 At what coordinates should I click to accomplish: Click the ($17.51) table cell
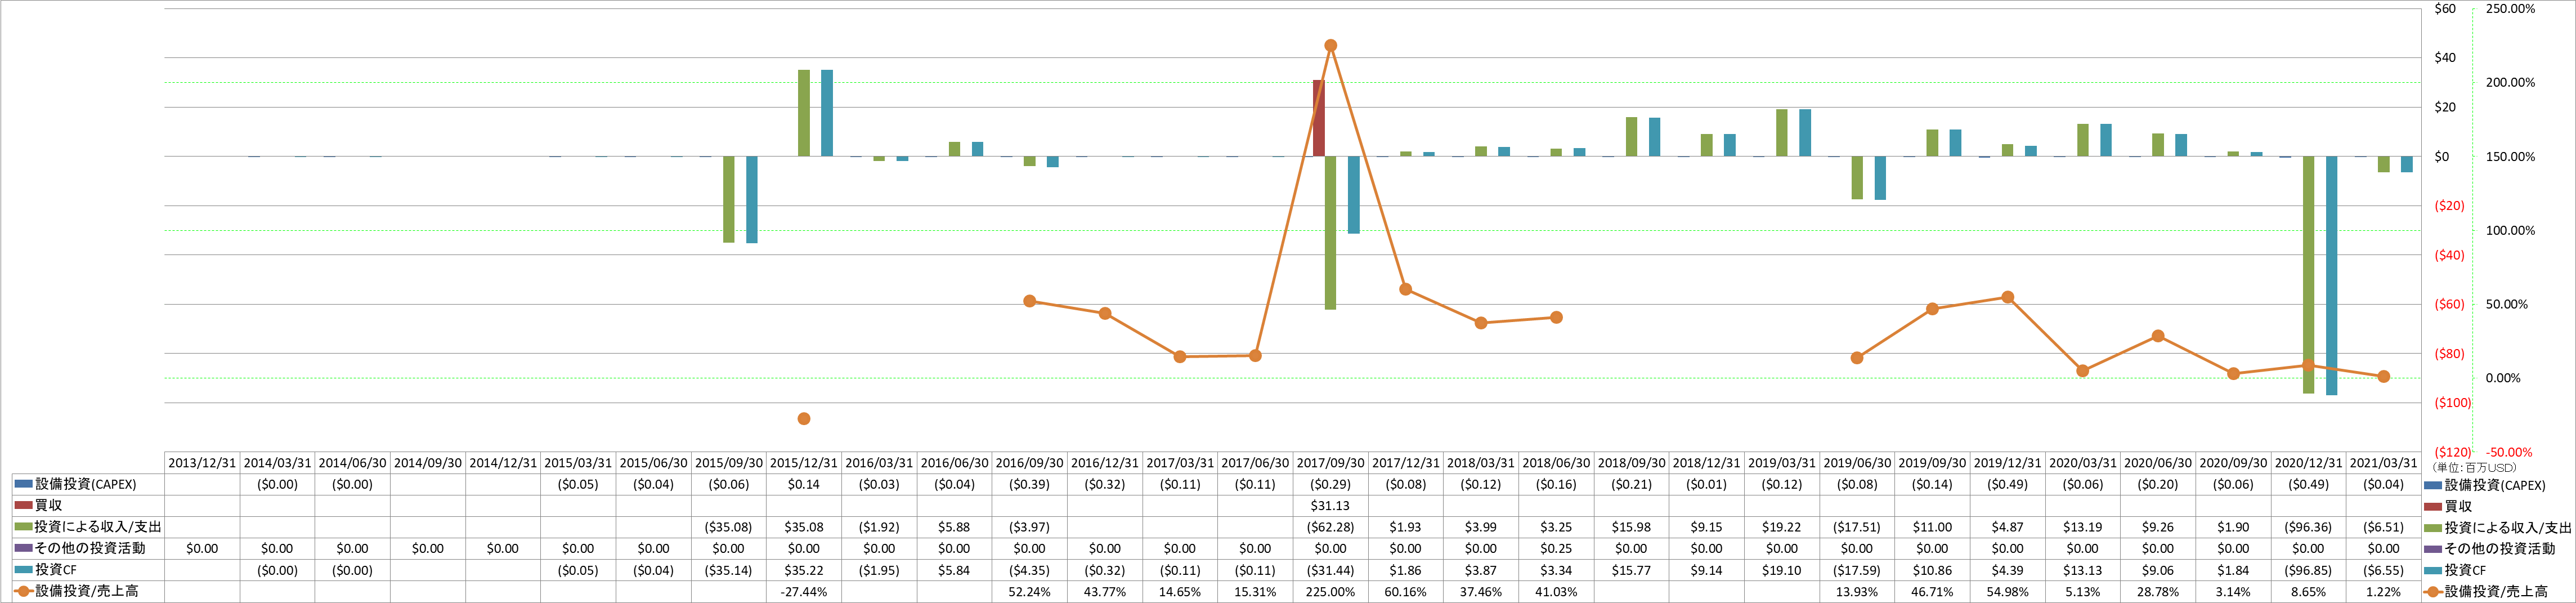pos(1857,527)
